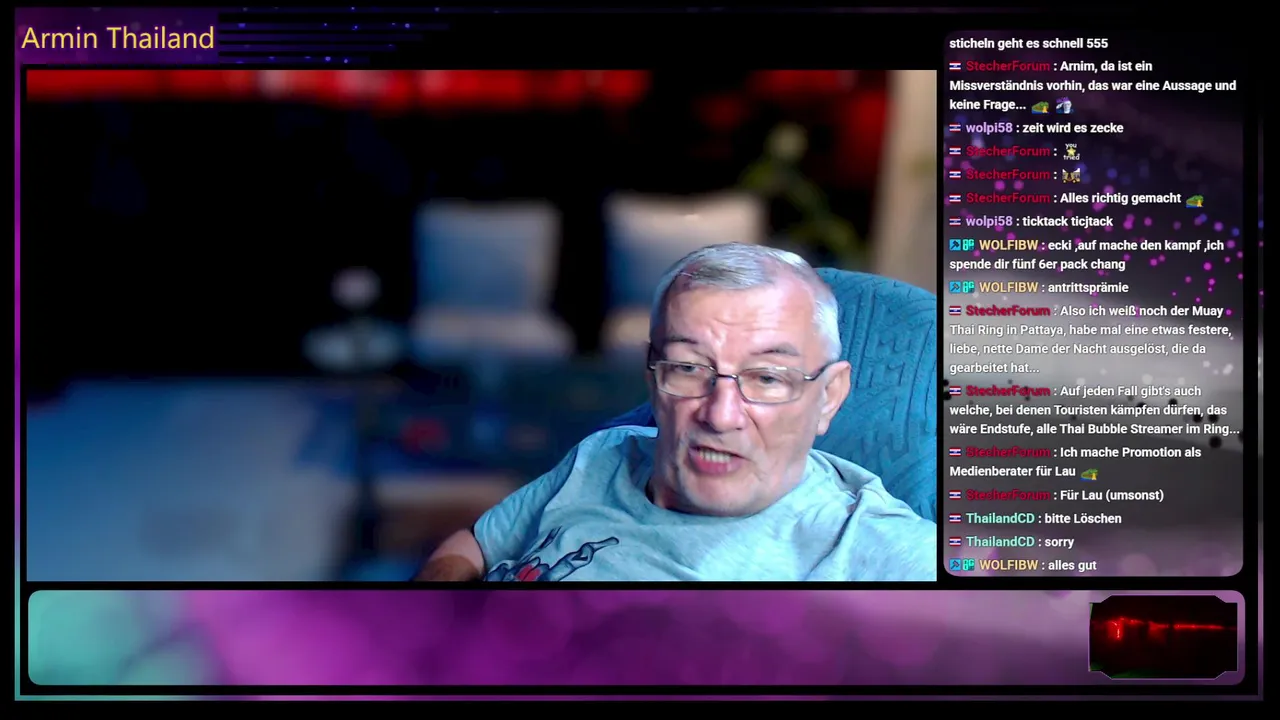Click the flag badge beside ThailandCD "sorry"
1280x720 pixels.
click(955, 542)
